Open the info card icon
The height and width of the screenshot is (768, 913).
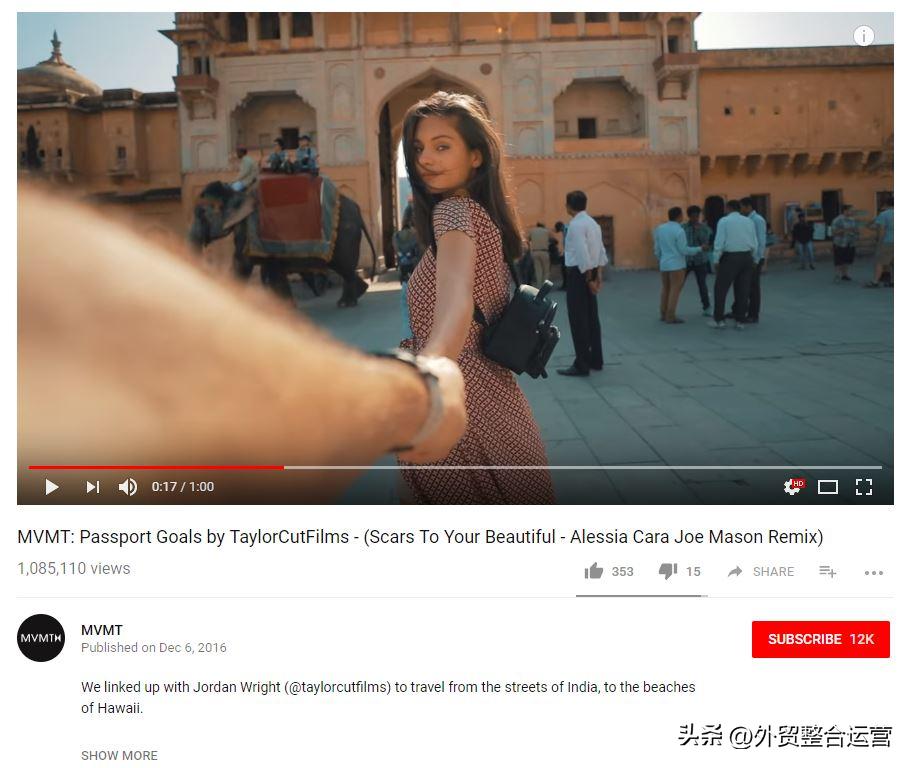tap(864, 36)
